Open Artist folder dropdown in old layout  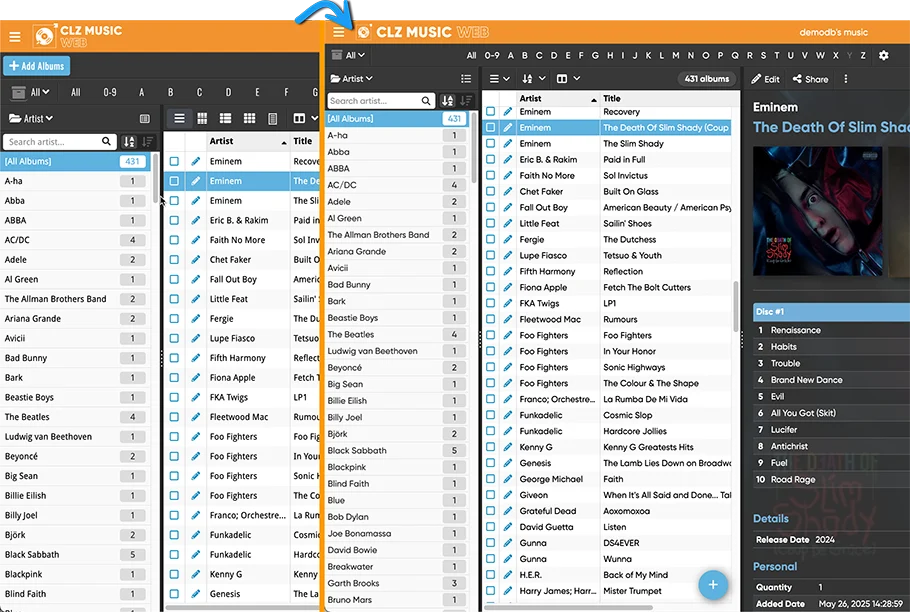(31, 118)
